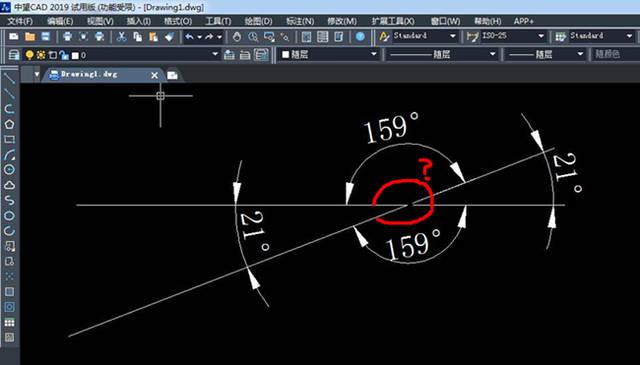Select the Zoom Window tool

pyautogui.click(x=269, y=37)
